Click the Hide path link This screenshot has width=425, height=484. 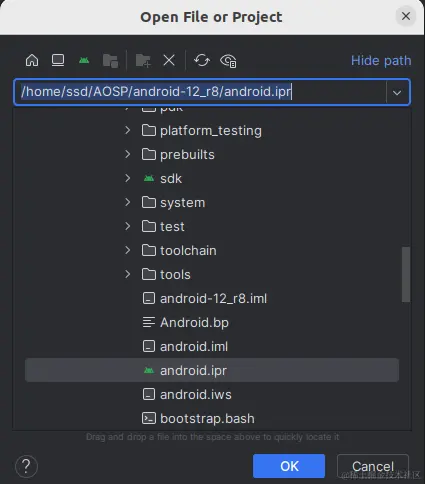pyautogui.click(x=381, y=61)
